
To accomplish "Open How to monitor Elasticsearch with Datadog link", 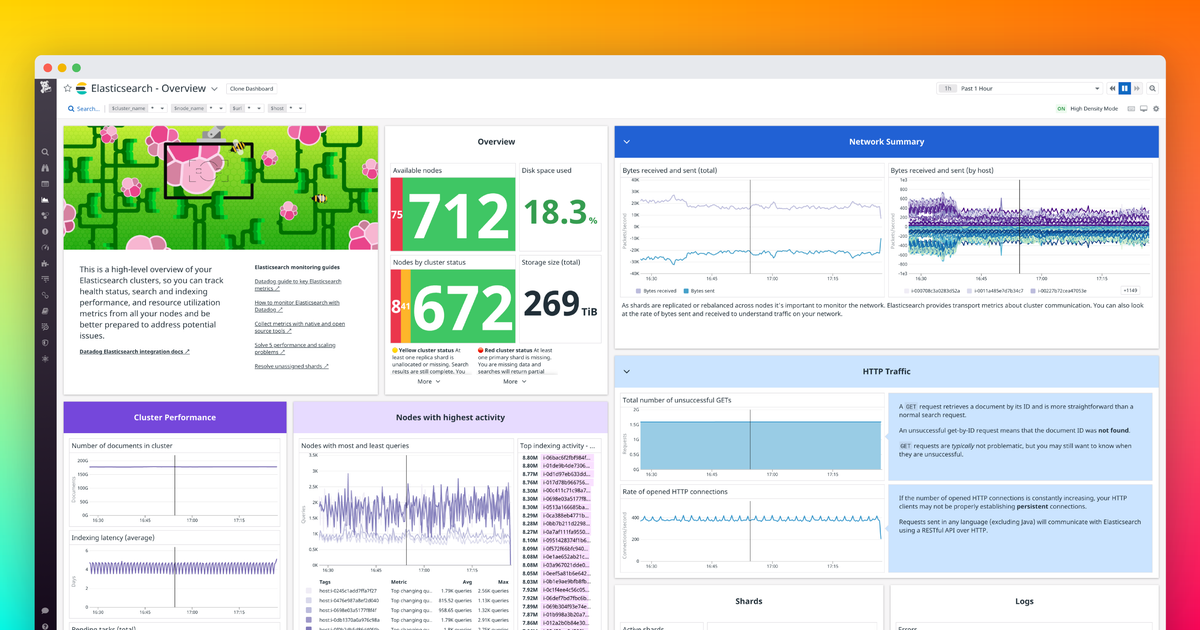I will [297, 306].
